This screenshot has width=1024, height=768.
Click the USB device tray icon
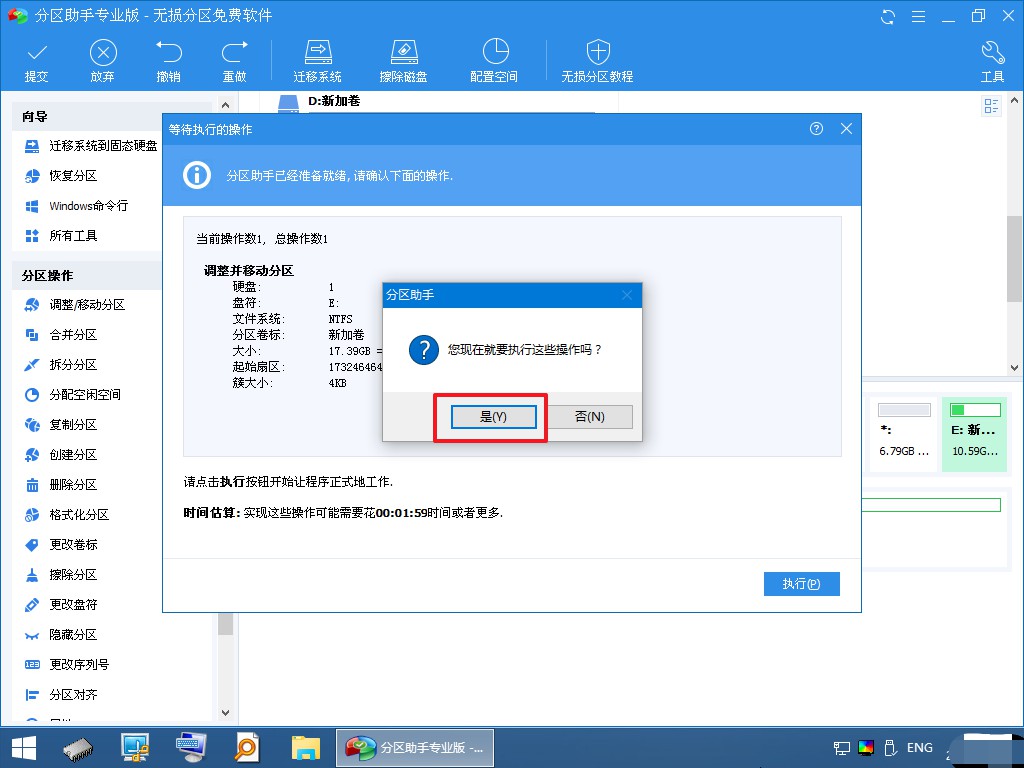coord(889,748)
